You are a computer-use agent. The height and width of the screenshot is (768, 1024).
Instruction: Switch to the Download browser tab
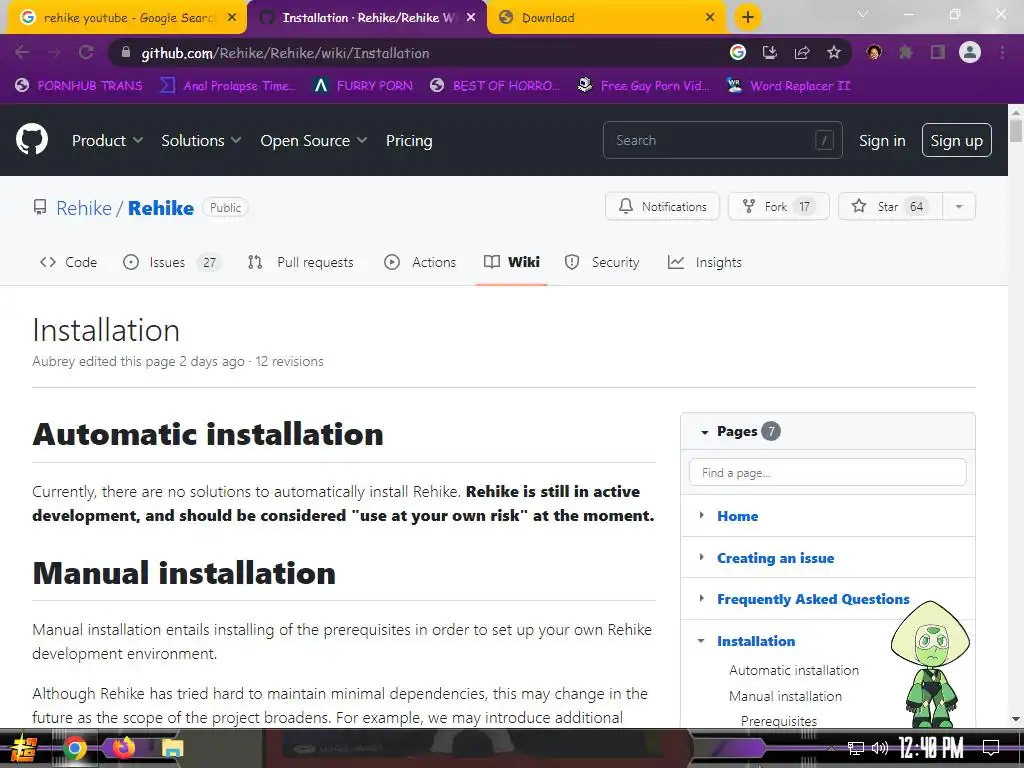(x=605, y=18)
